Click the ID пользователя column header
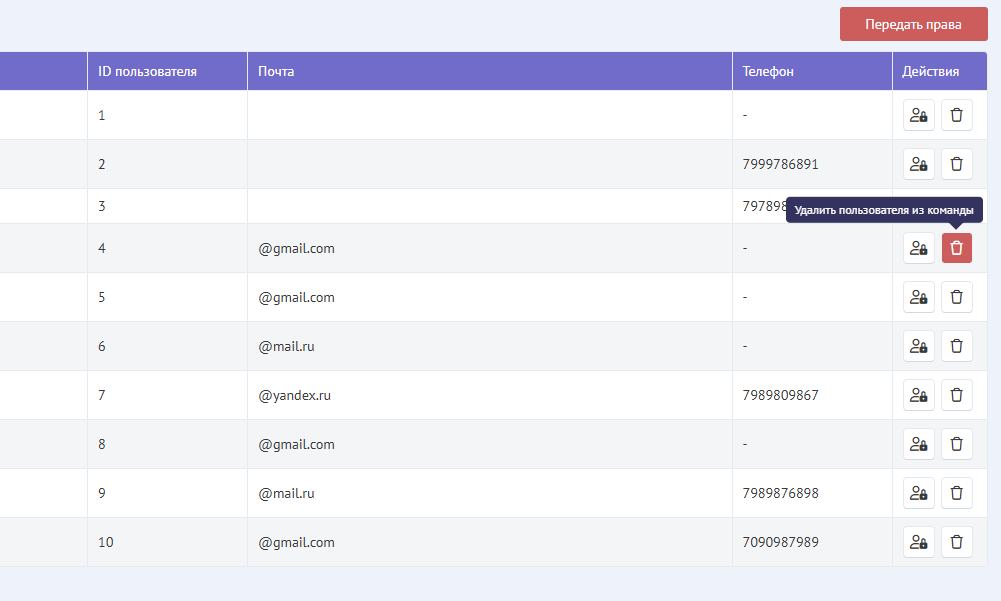 pyautogui.click(x=147, y=71)
